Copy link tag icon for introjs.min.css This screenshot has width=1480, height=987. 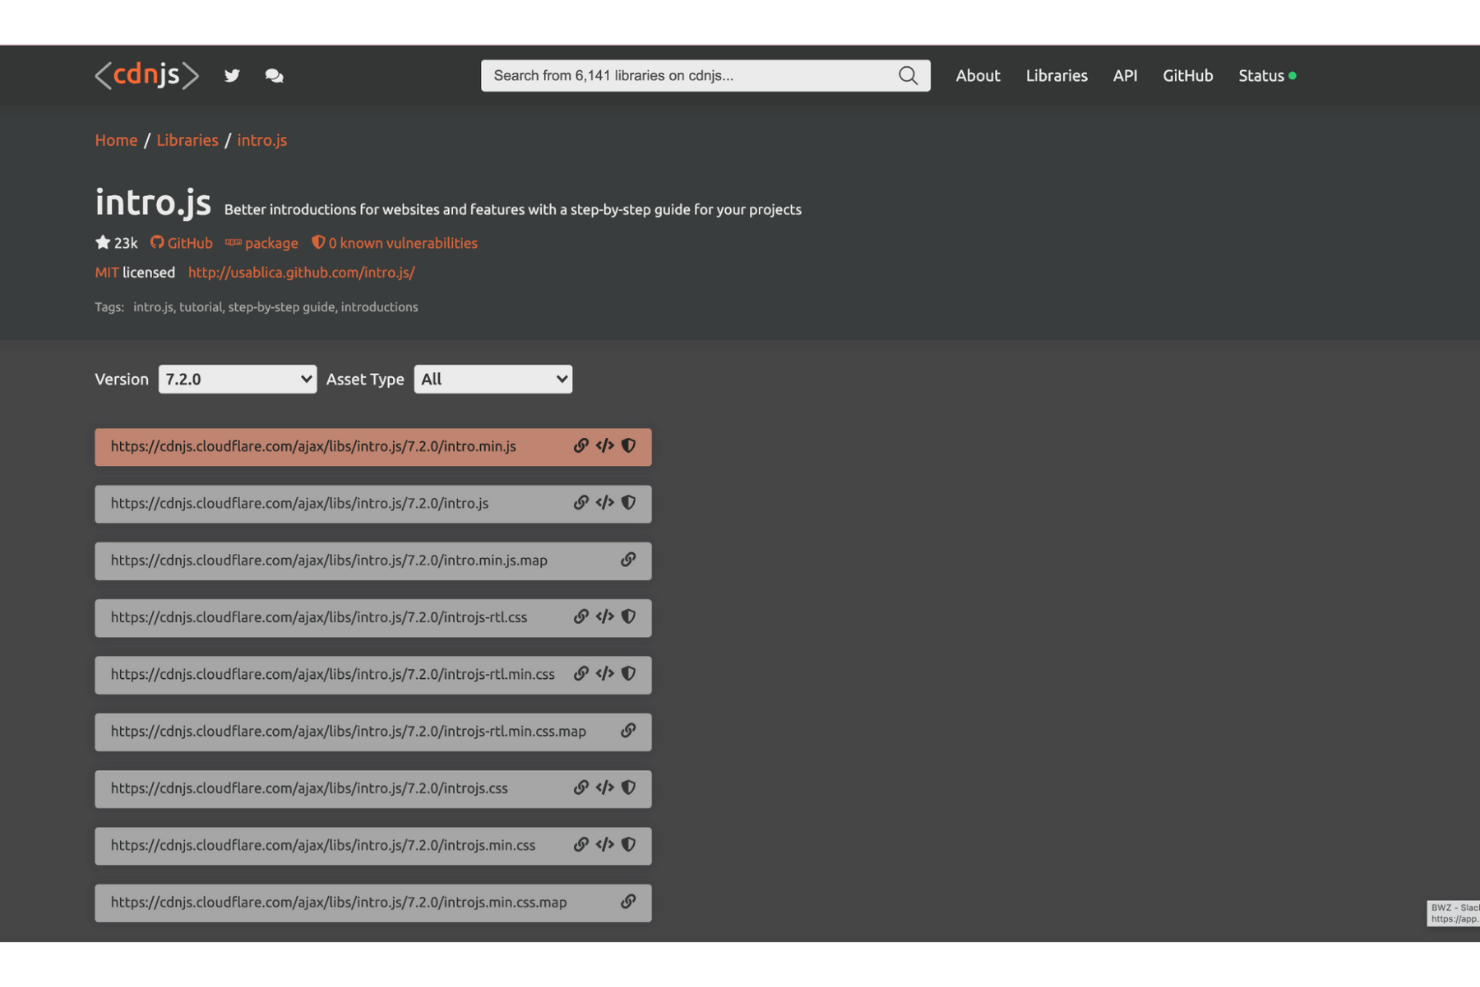[x=605, y=845]
